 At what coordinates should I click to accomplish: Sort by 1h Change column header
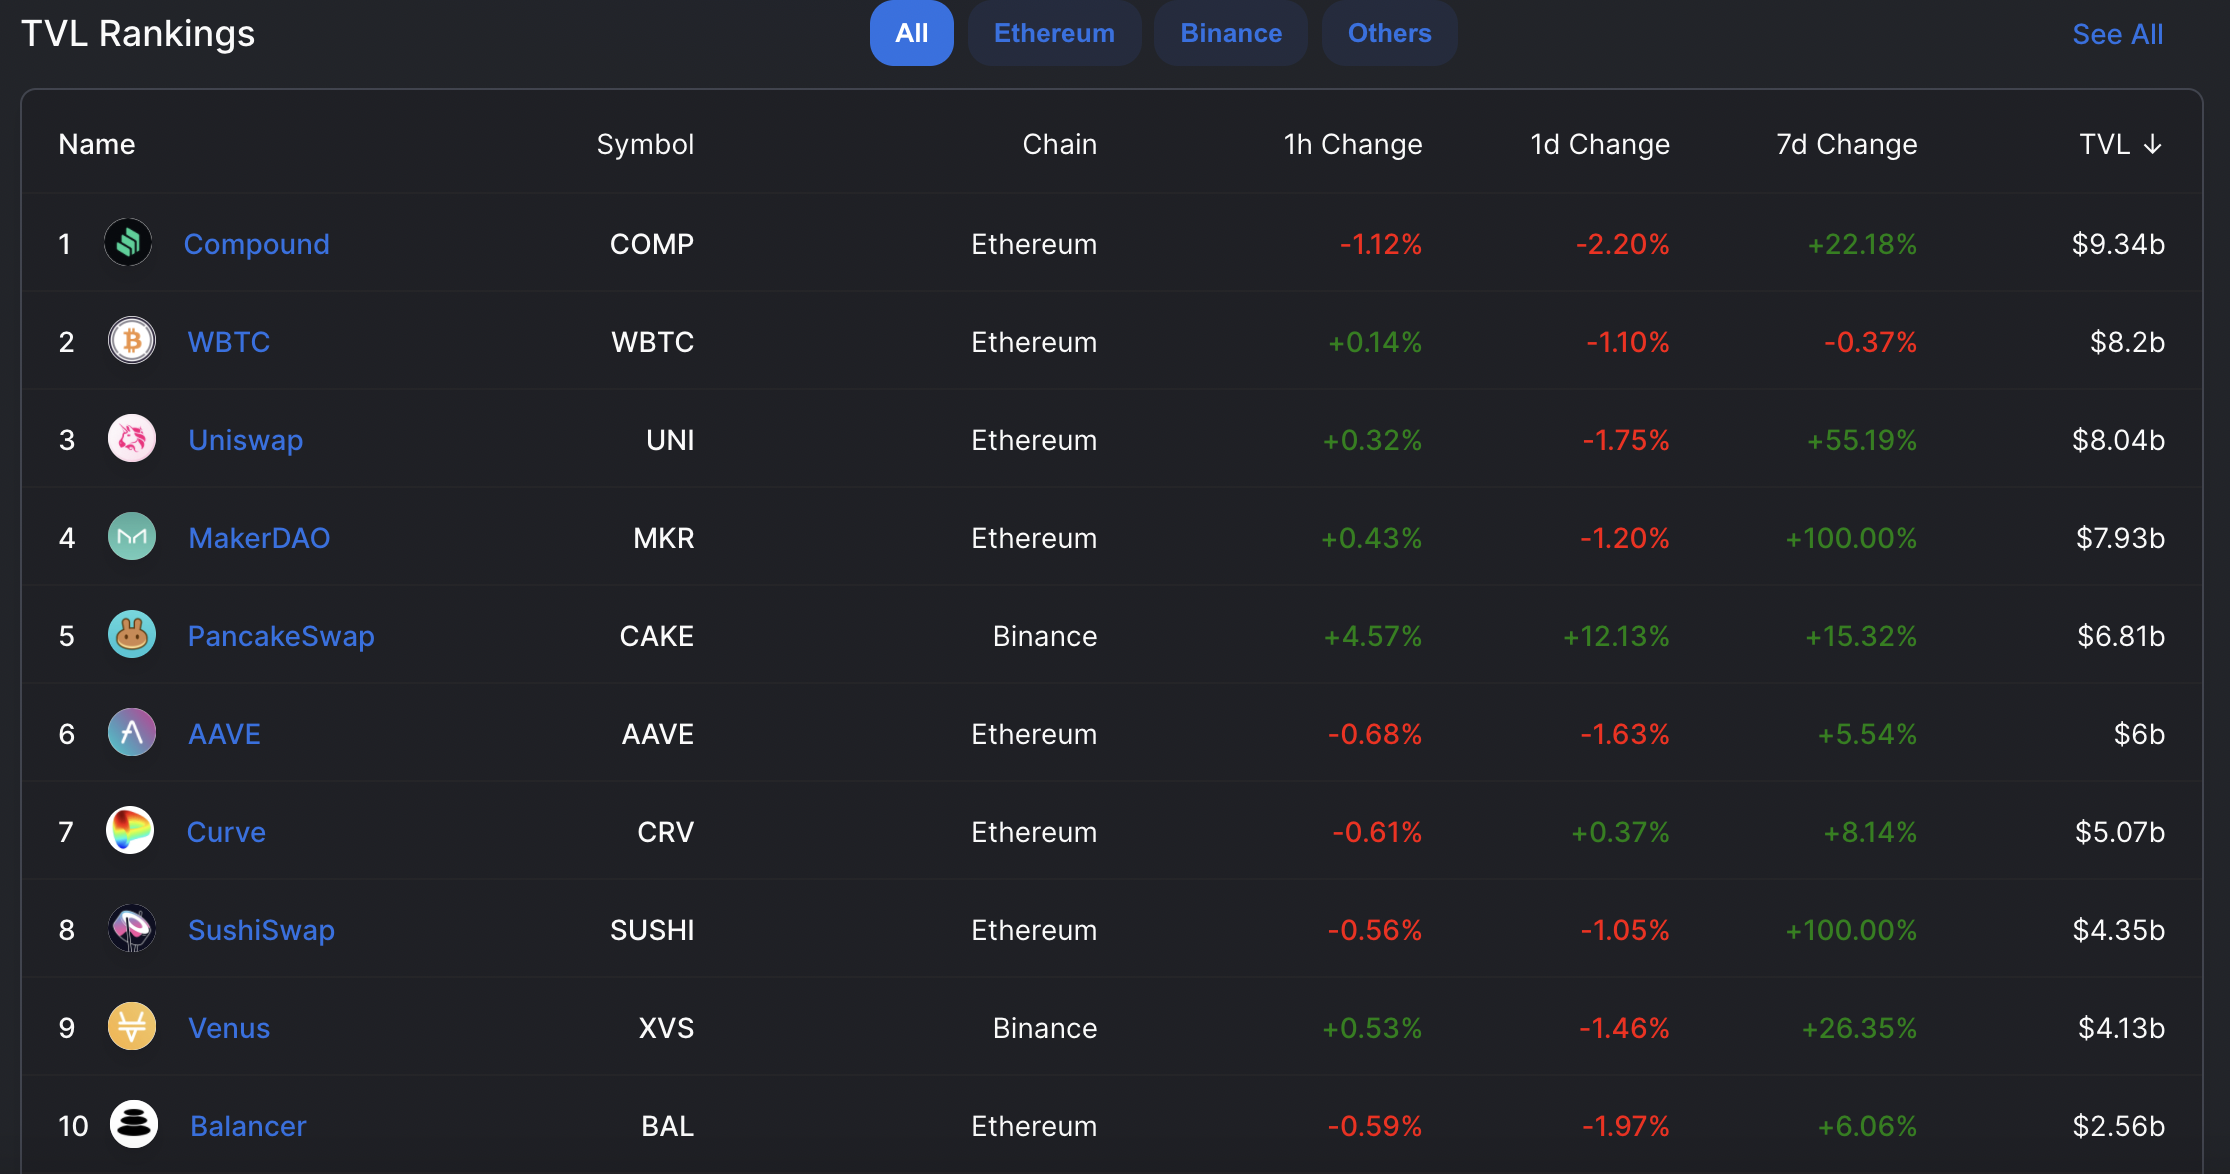[1353, 144]
